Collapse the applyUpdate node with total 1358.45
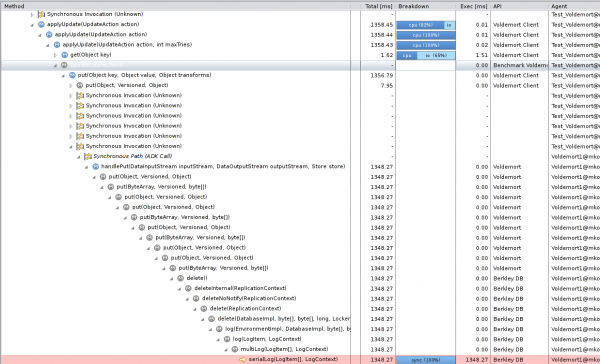This screenshot has width=600, height=364. (x=32, y=24)
